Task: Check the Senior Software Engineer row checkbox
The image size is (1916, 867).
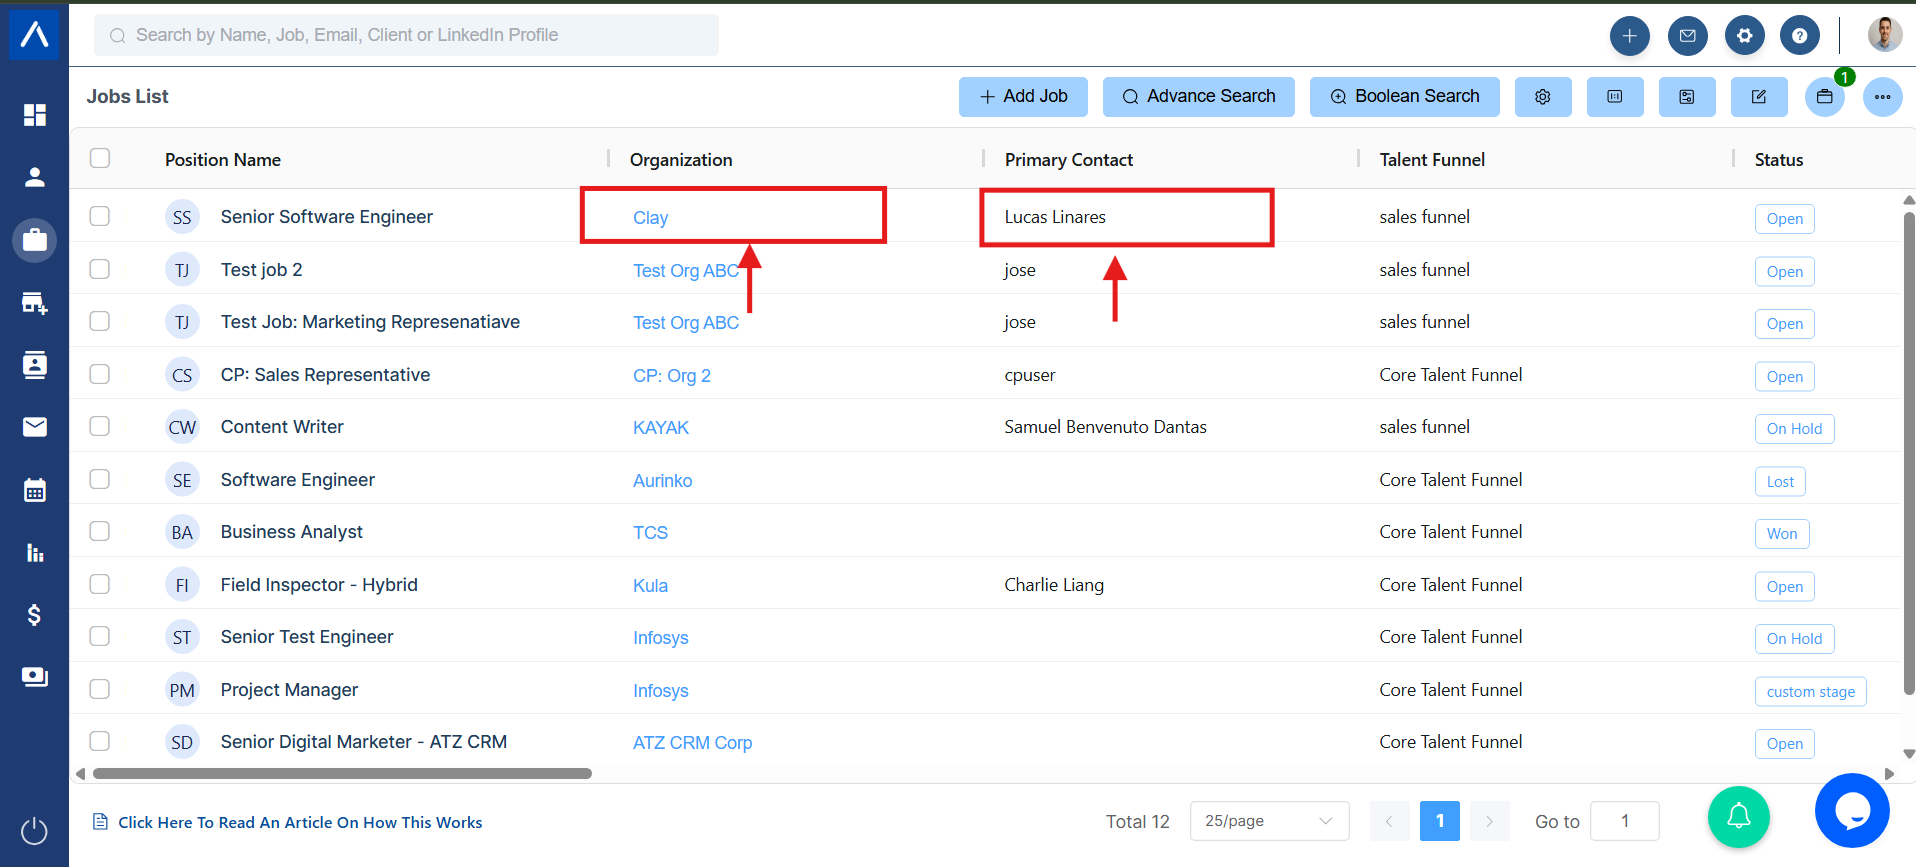Action: click(100, 216)
